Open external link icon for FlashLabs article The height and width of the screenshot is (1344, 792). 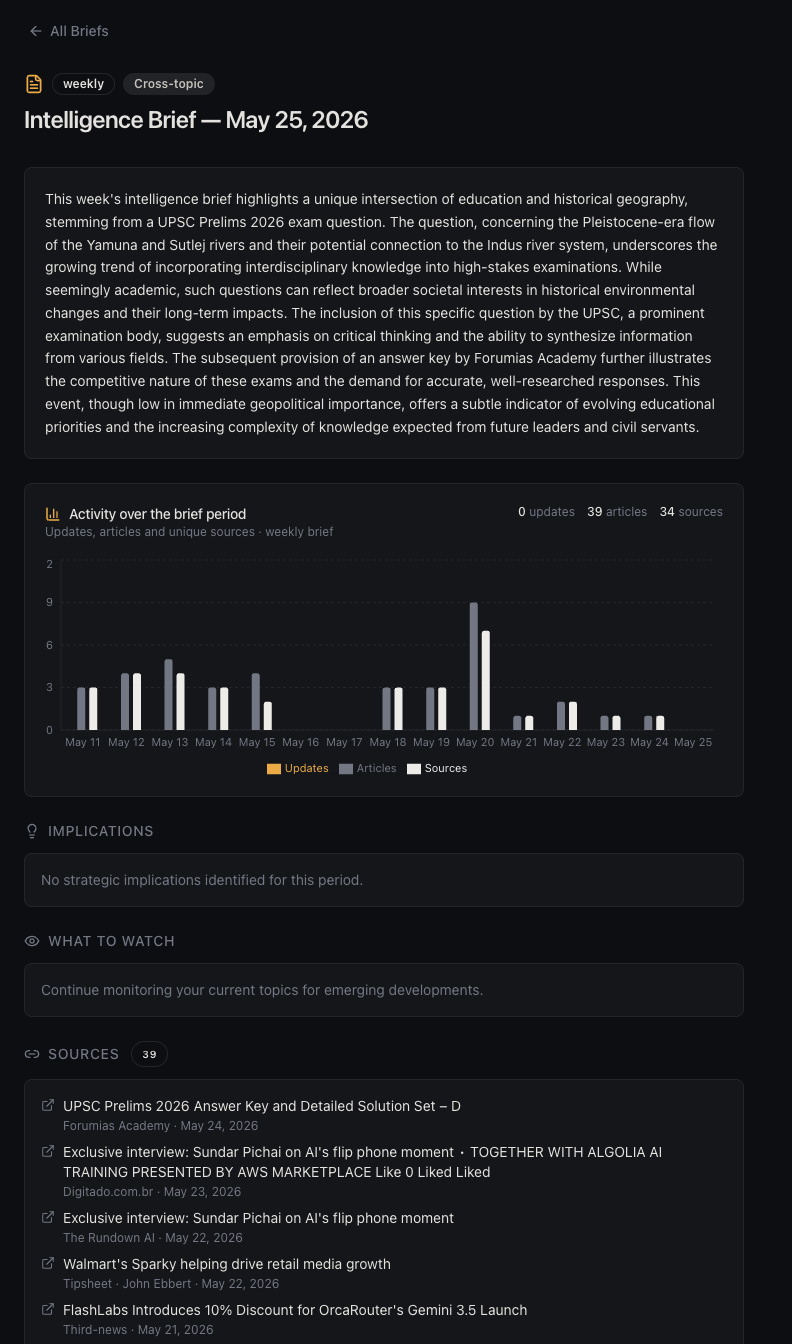tap(48, 1310)
